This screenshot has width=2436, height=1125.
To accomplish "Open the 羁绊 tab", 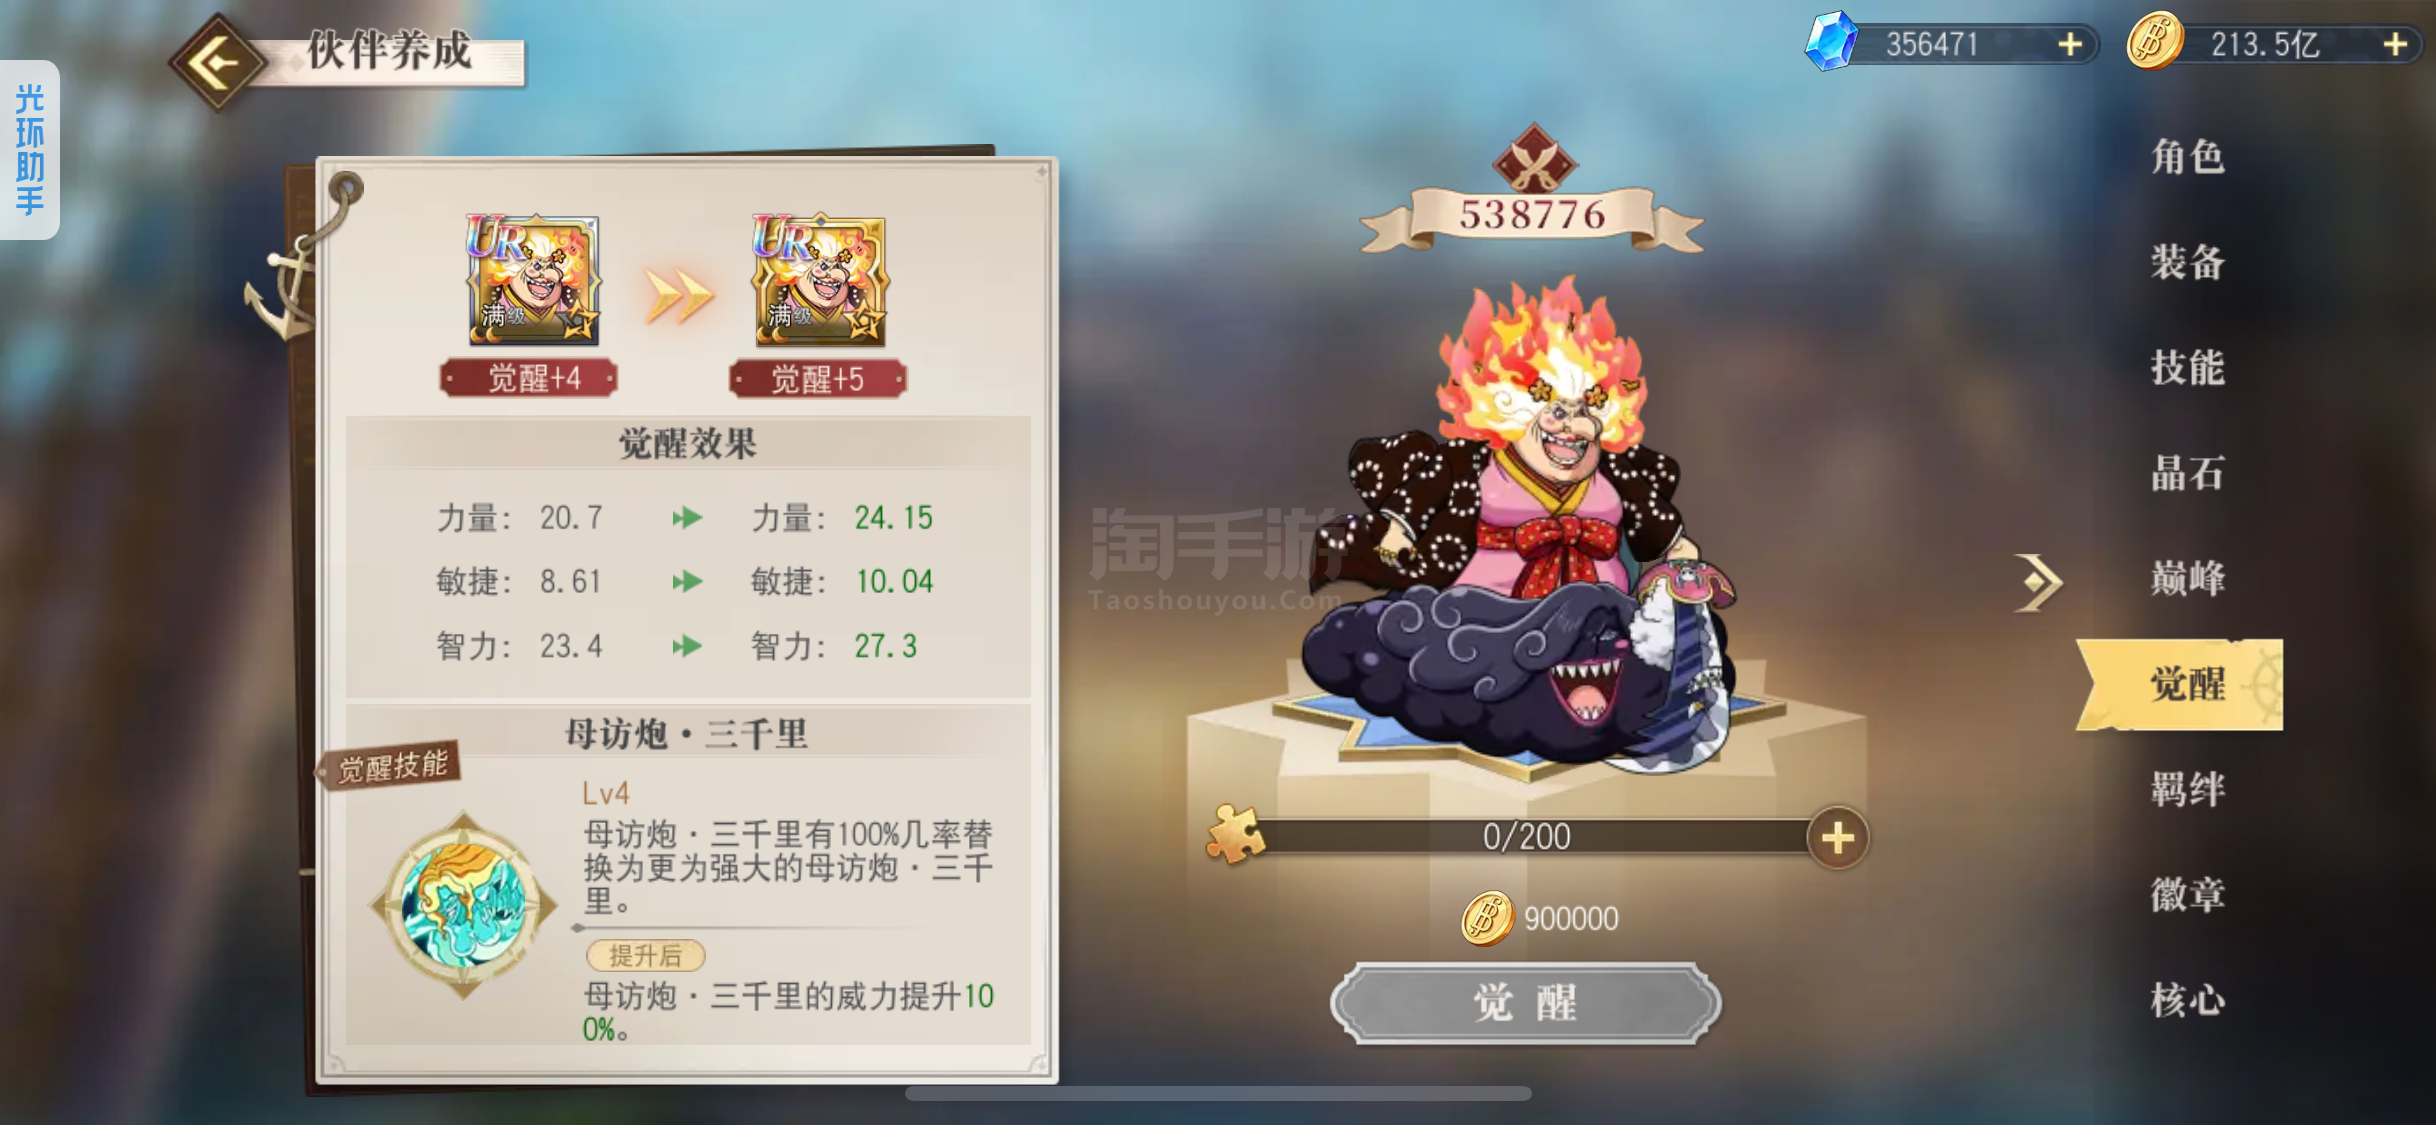I will tap(2187, 789).
